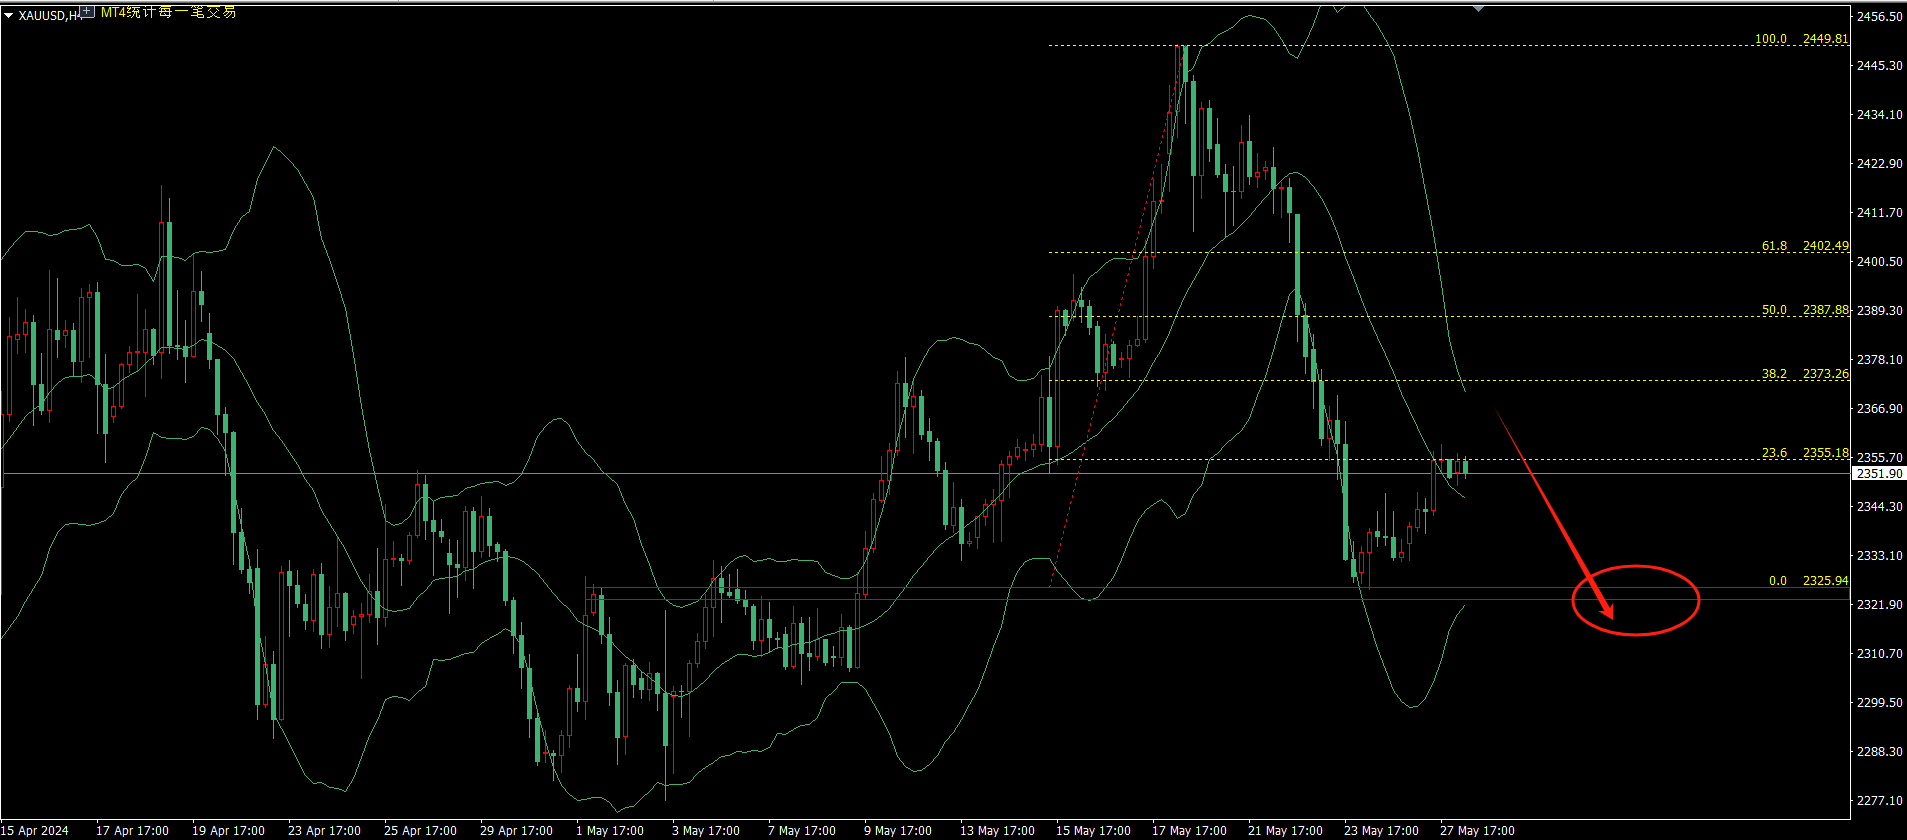Click the 2389.30 price scale value

[x=1879, y=311]
